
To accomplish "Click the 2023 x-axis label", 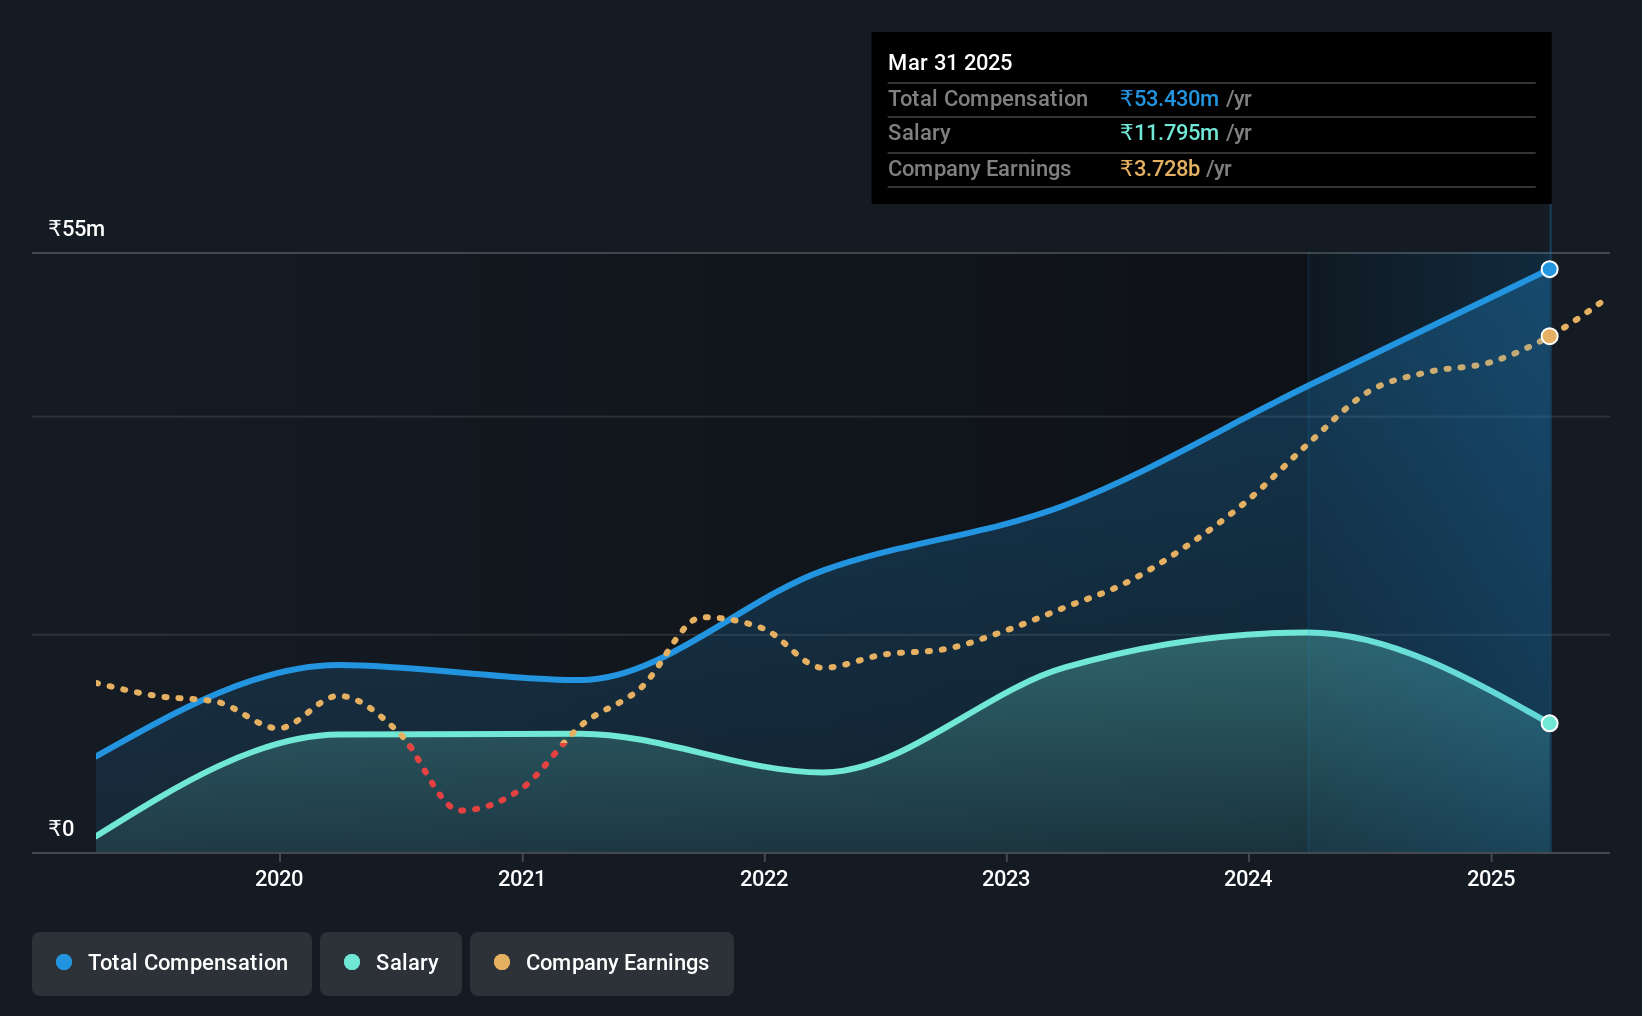I will coord(1006,878).
